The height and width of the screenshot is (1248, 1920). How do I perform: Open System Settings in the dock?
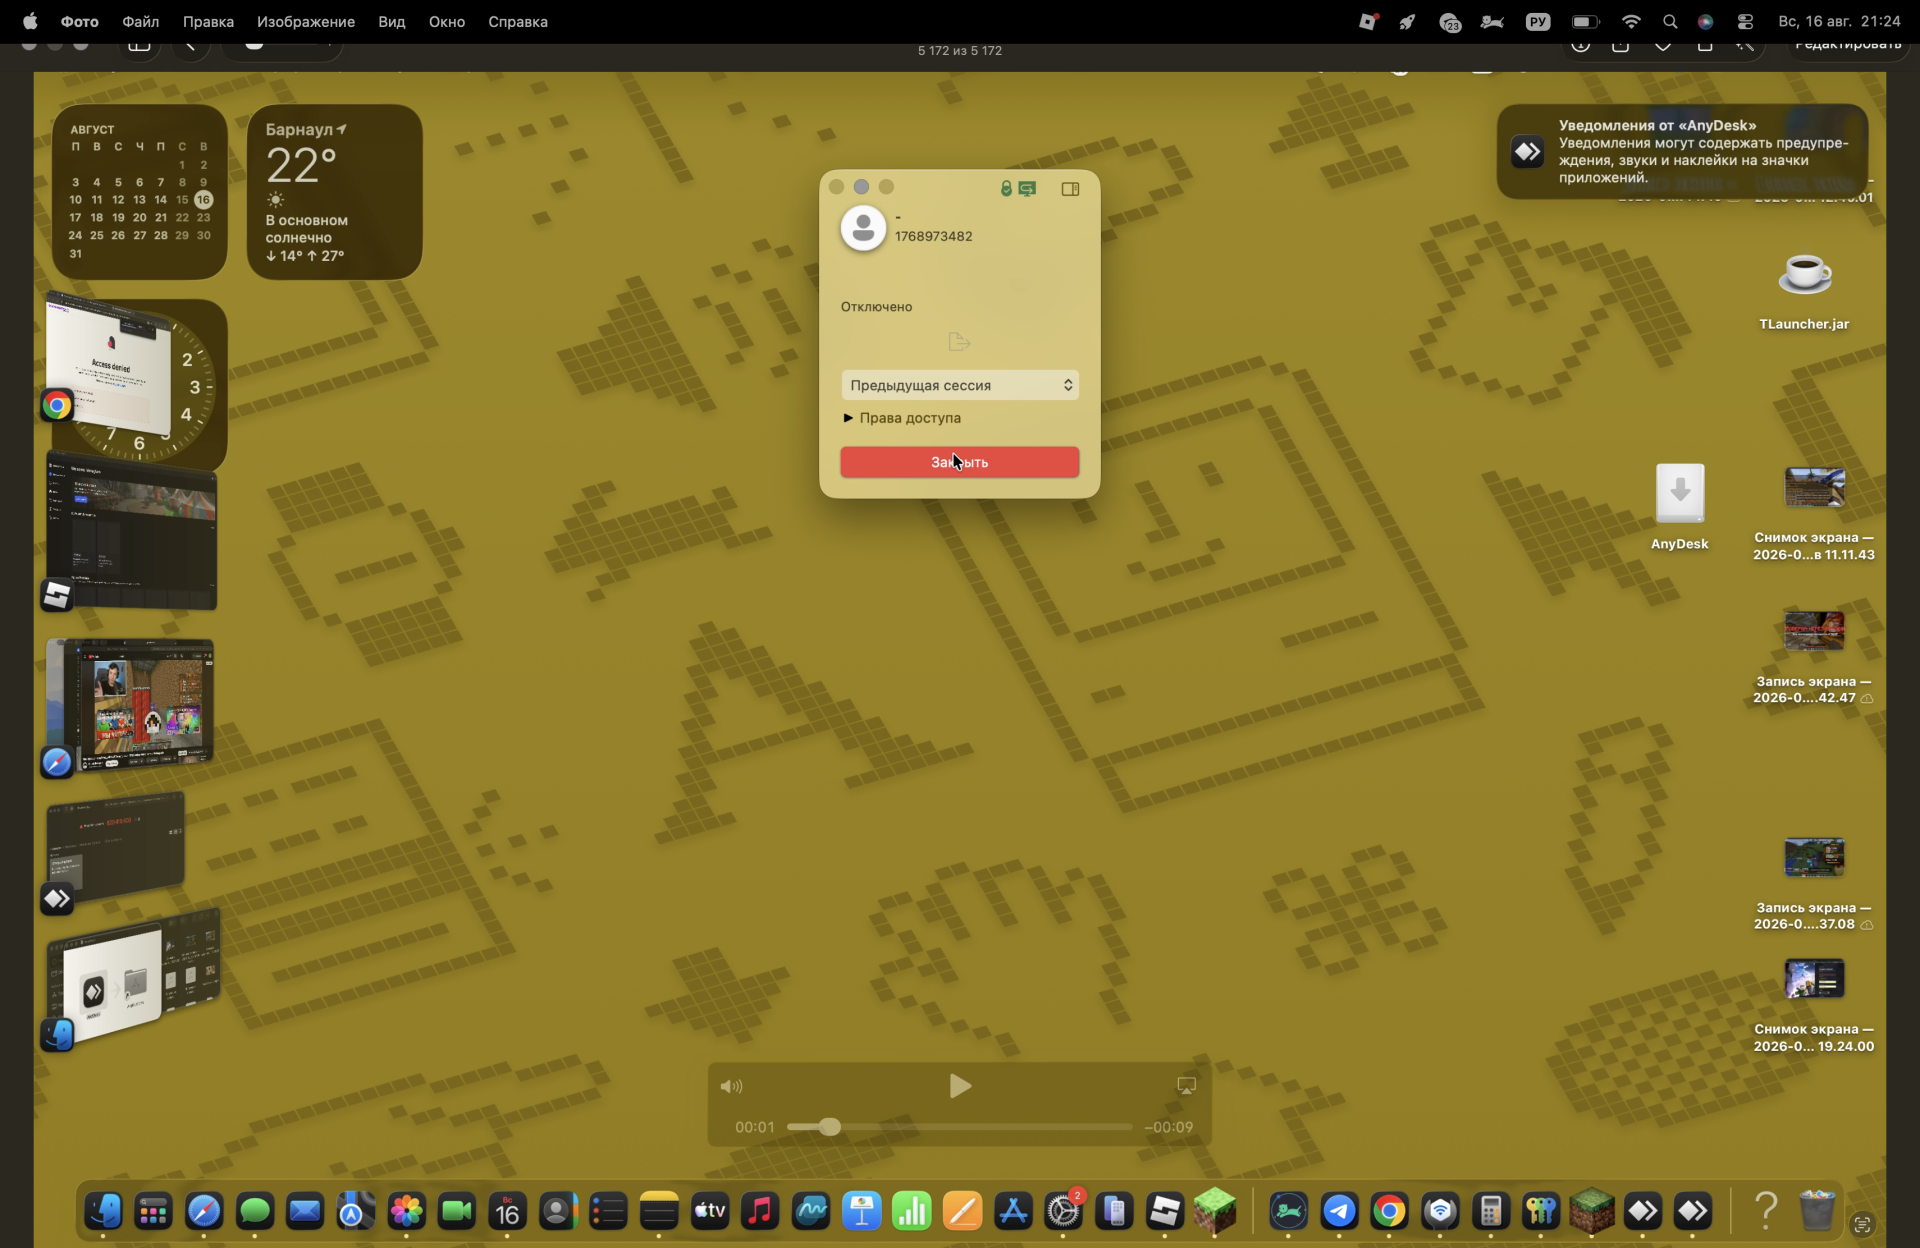[x=1063, y=1212]
